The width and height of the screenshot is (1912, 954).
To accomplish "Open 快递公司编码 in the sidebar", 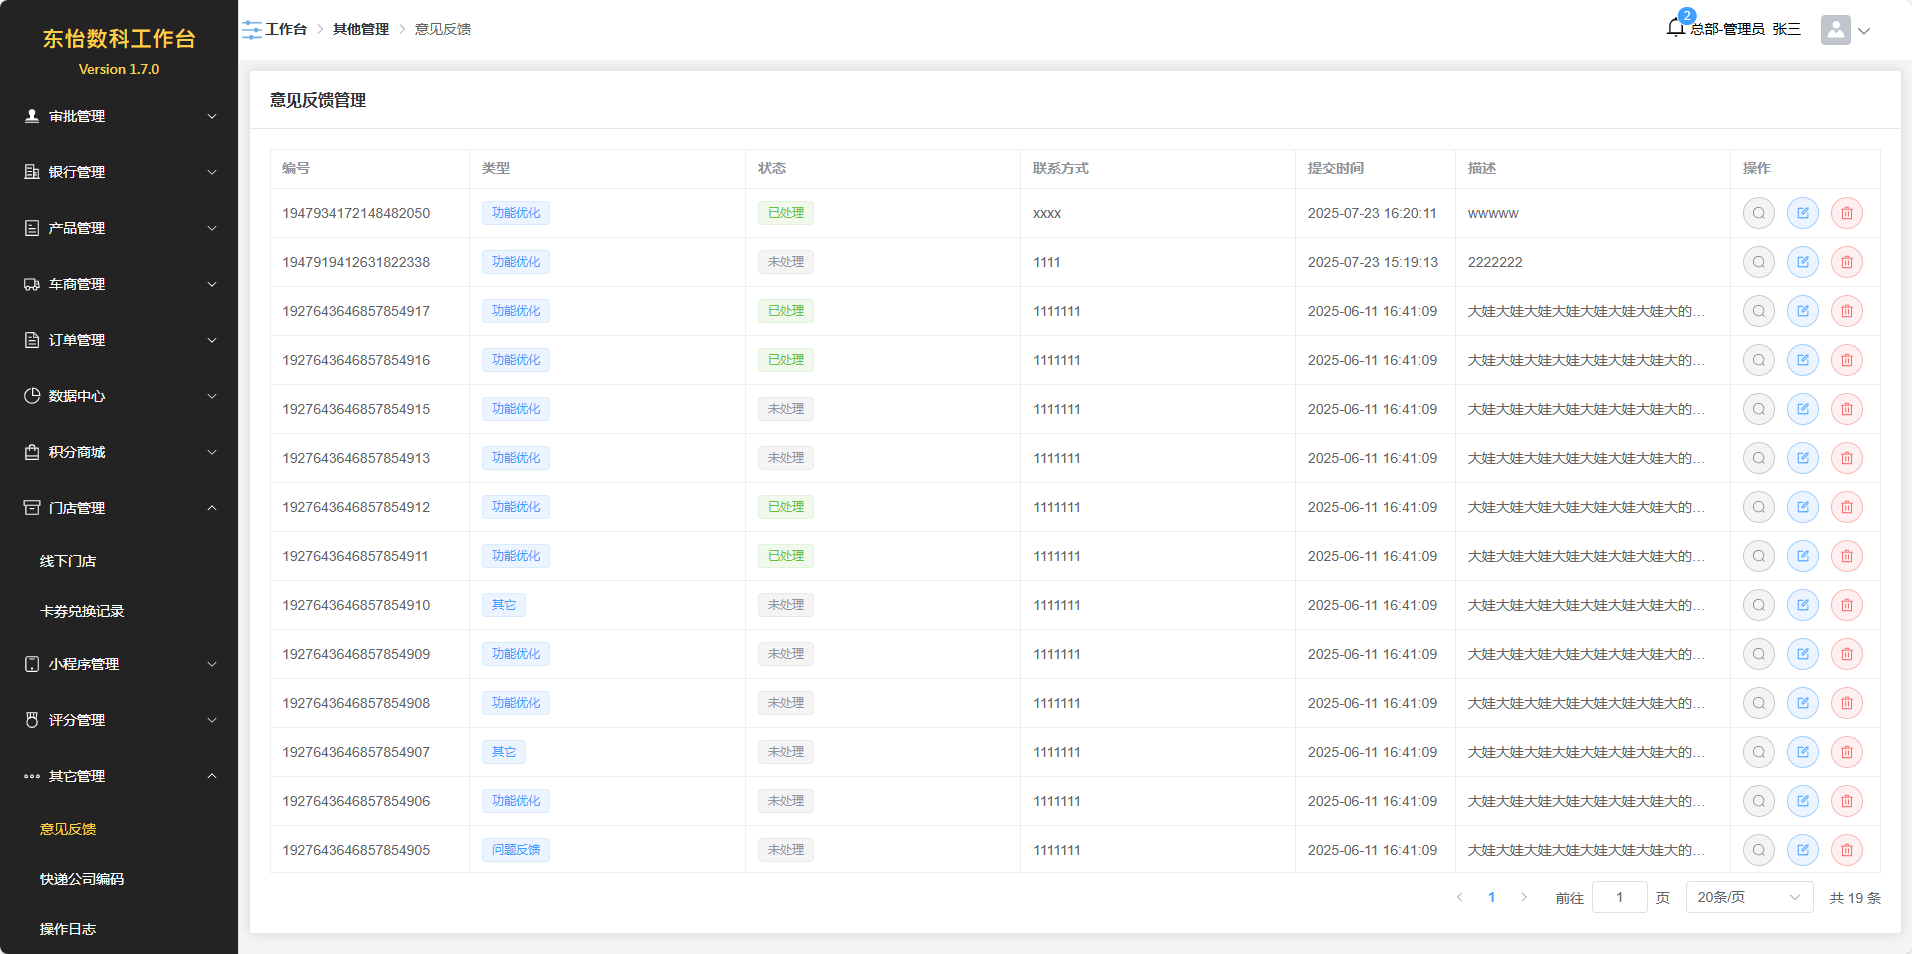I will click(82, 879).
